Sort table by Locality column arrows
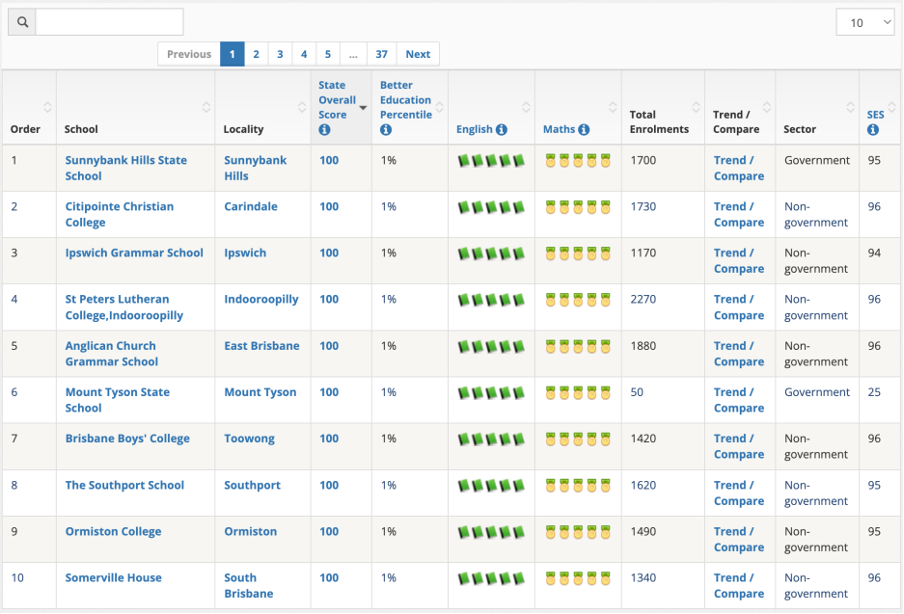This screenshot has height=614, width=904. 300,108
